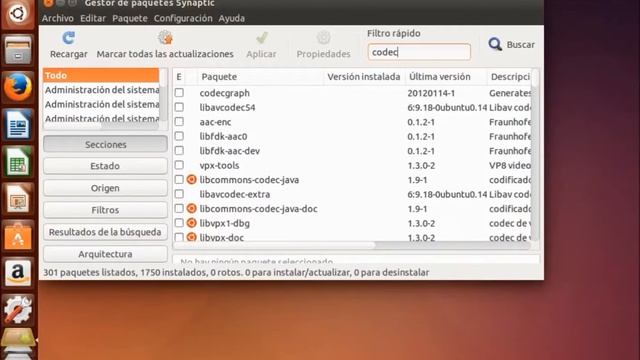The image size is (640, 360).
Task: Select the codecgraph package name
Action: [224, 93]
